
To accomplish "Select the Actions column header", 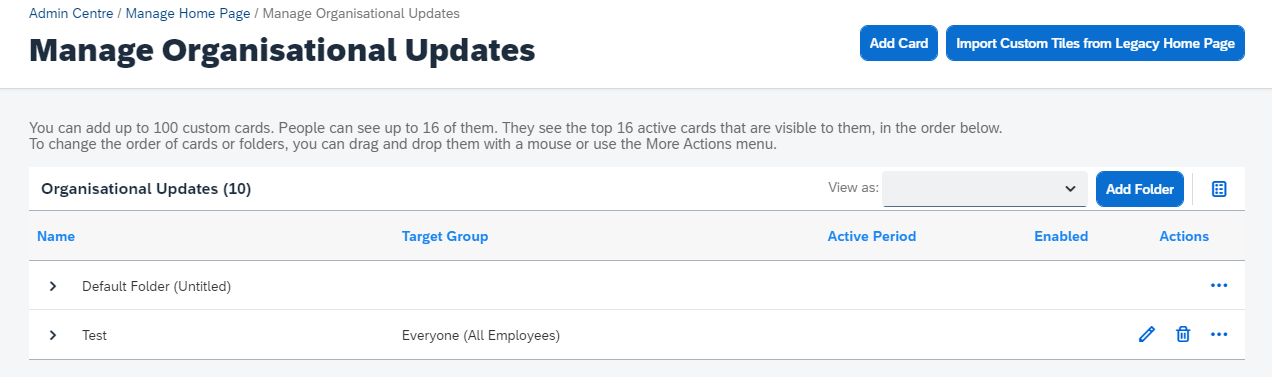I will (x=1184, y=237).
